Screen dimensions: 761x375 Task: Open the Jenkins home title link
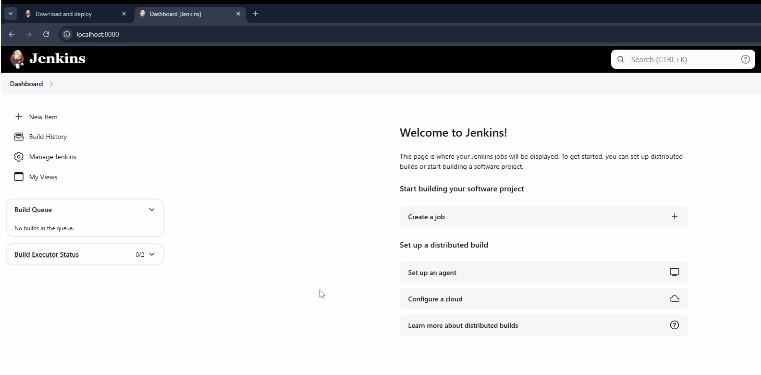(57, 59)
